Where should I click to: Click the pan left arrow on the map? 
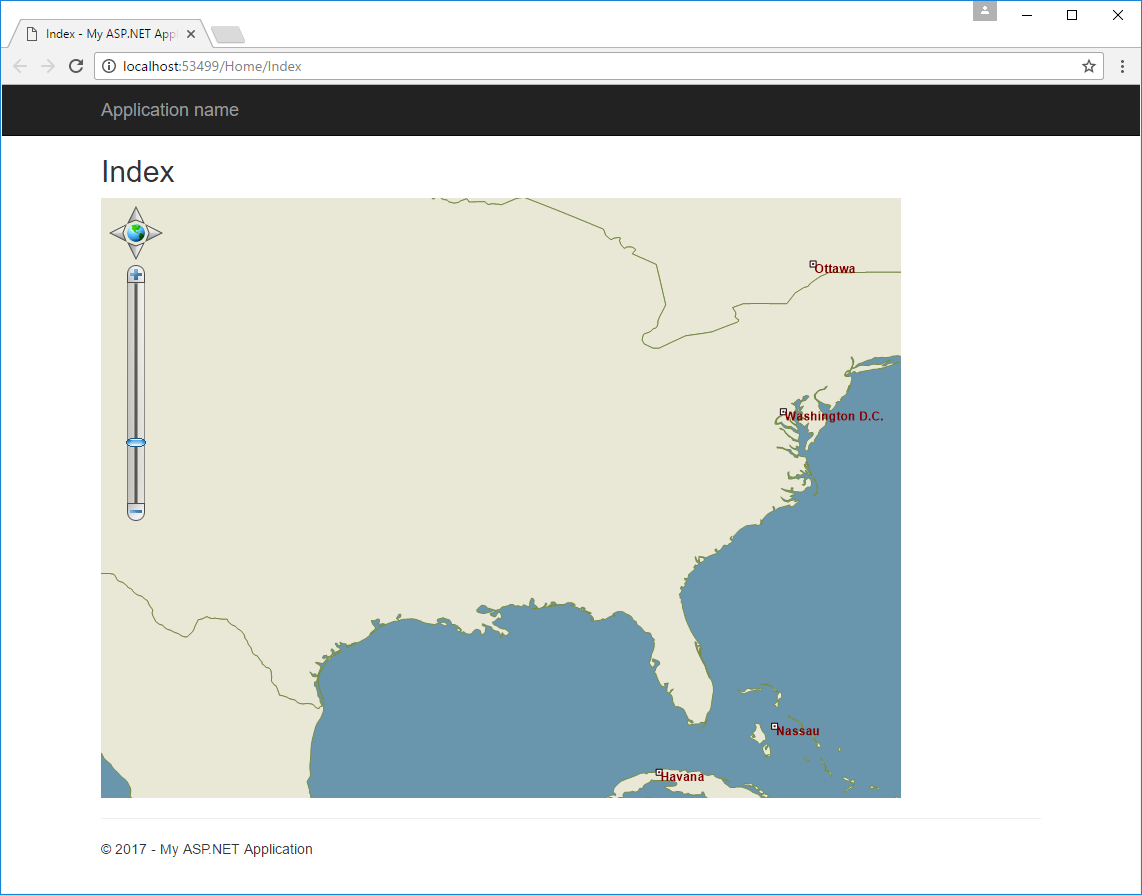(117, 233)
